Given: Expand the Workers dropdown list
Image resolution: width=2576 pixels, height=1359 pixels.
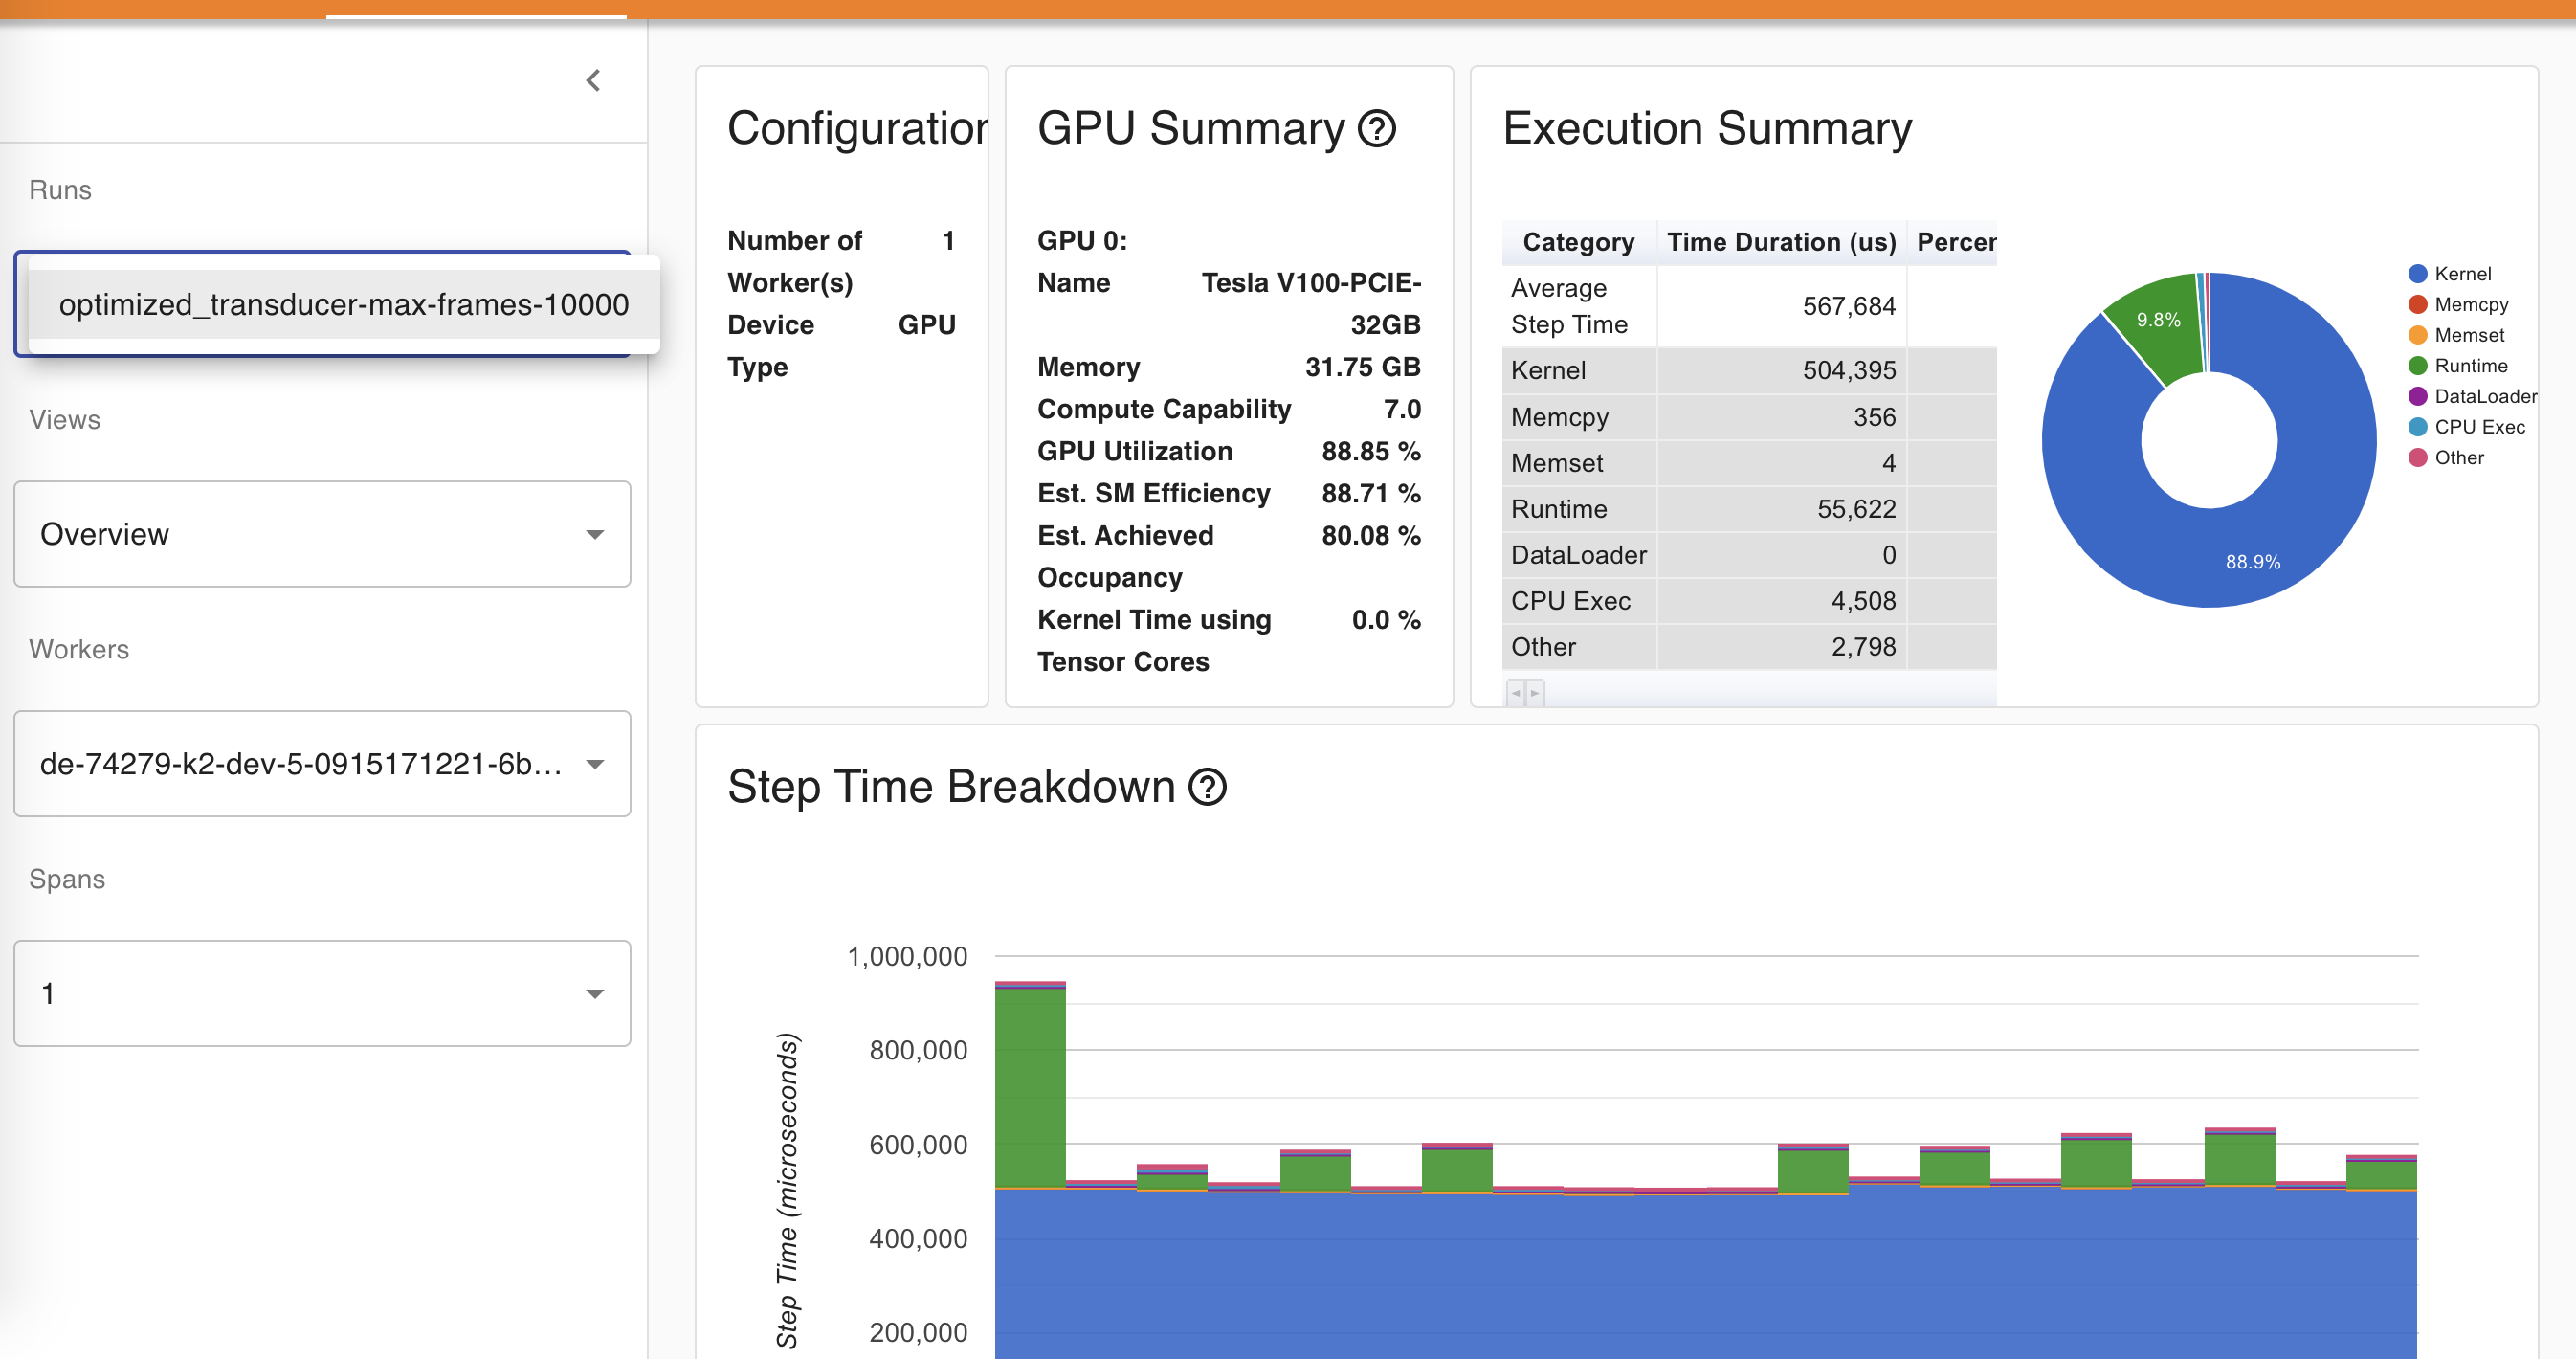Looking at the screenshot, I should coord(322,764).
